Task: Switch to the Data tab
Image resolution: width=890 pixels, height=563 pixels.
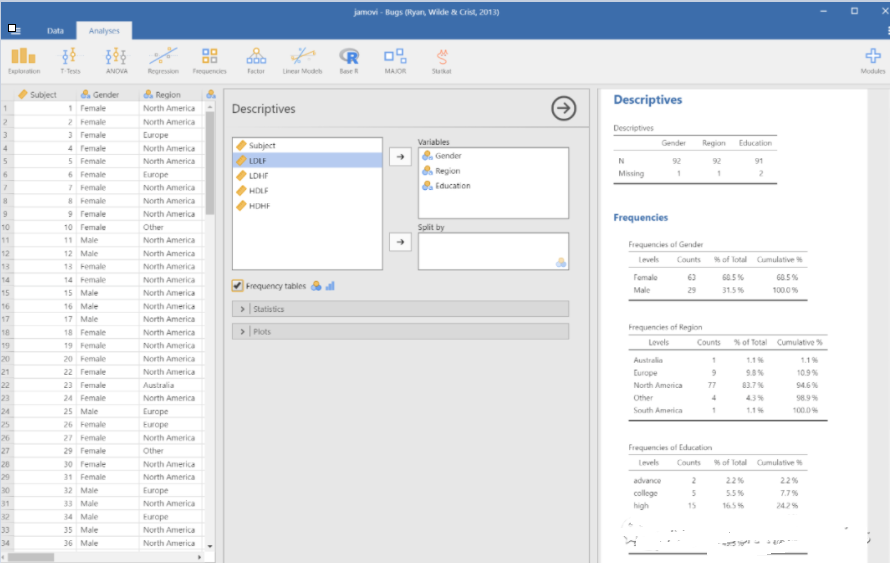Action: (x=55, y=31)
